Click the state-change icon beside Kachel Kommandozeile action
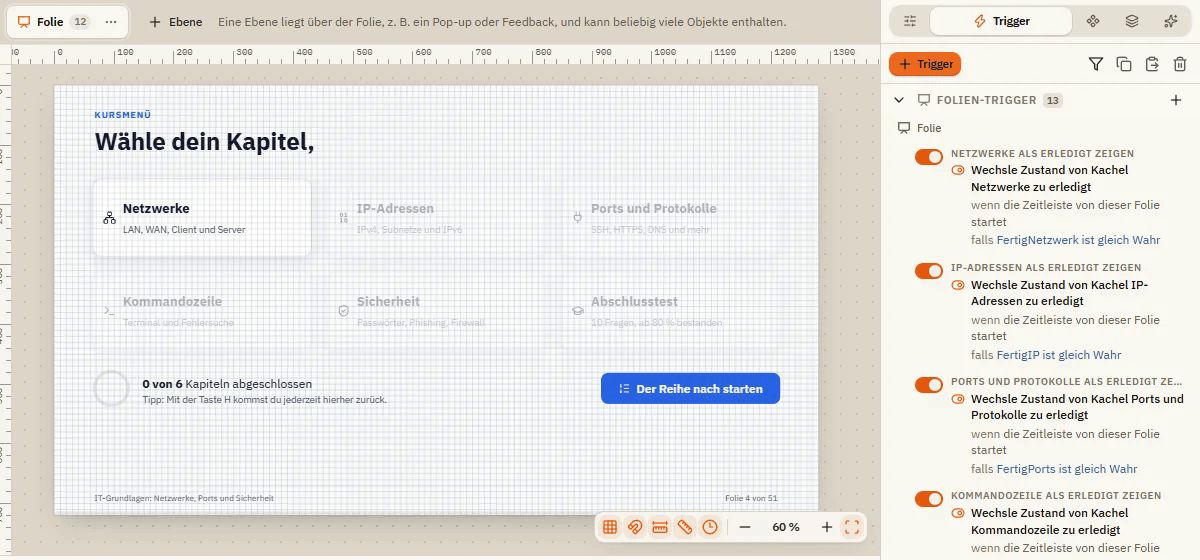 (958, 513)
